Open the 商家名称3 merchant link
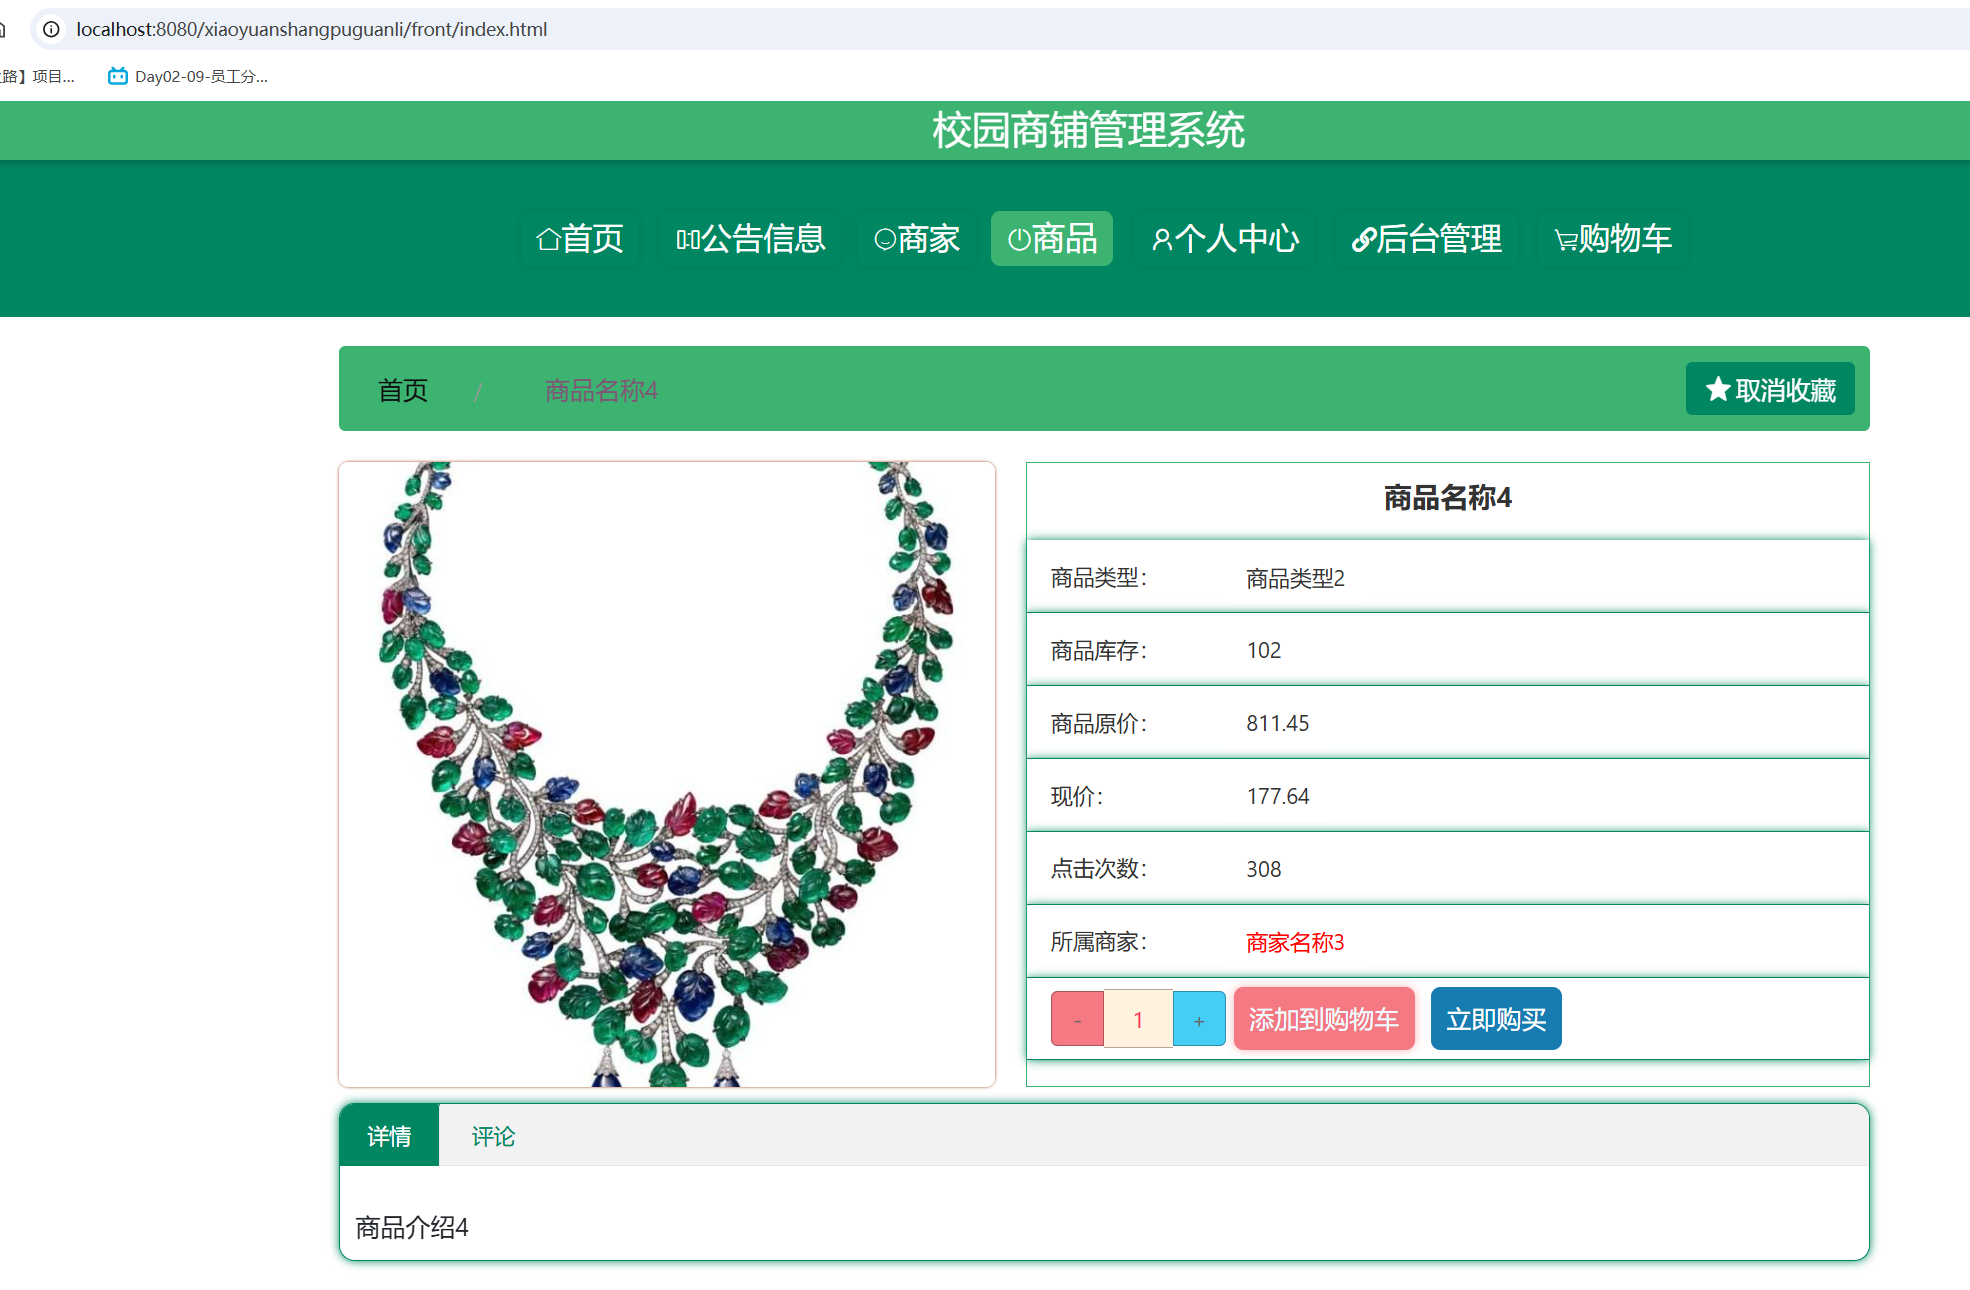Screen dimensions: 1970x1290 tap(1293, 942)
